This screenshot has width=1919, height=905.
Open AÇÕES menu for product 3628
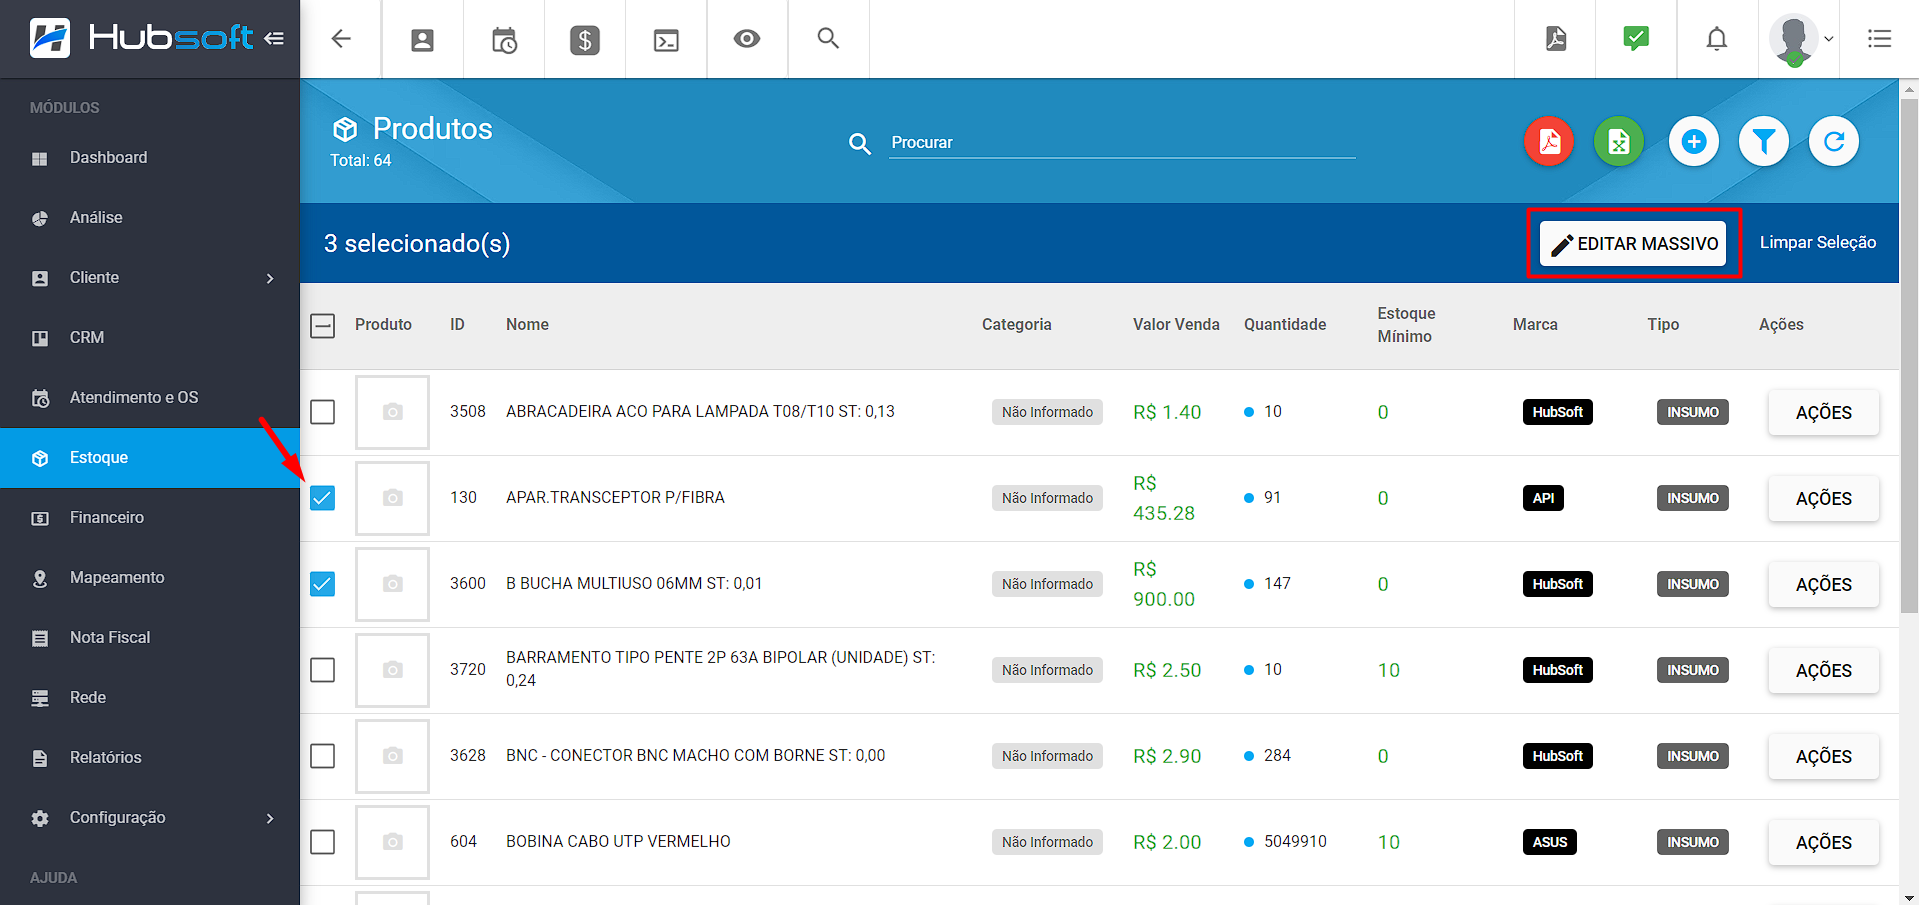(x=1823, y=757)
